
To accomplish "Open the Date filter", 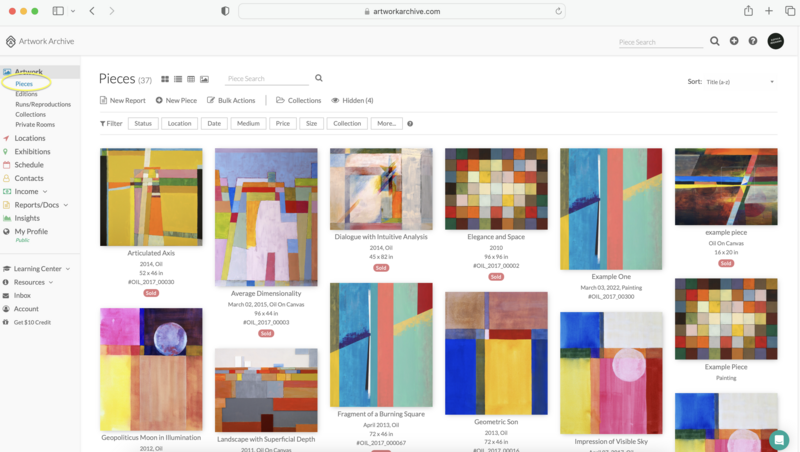I will (214, 123).
